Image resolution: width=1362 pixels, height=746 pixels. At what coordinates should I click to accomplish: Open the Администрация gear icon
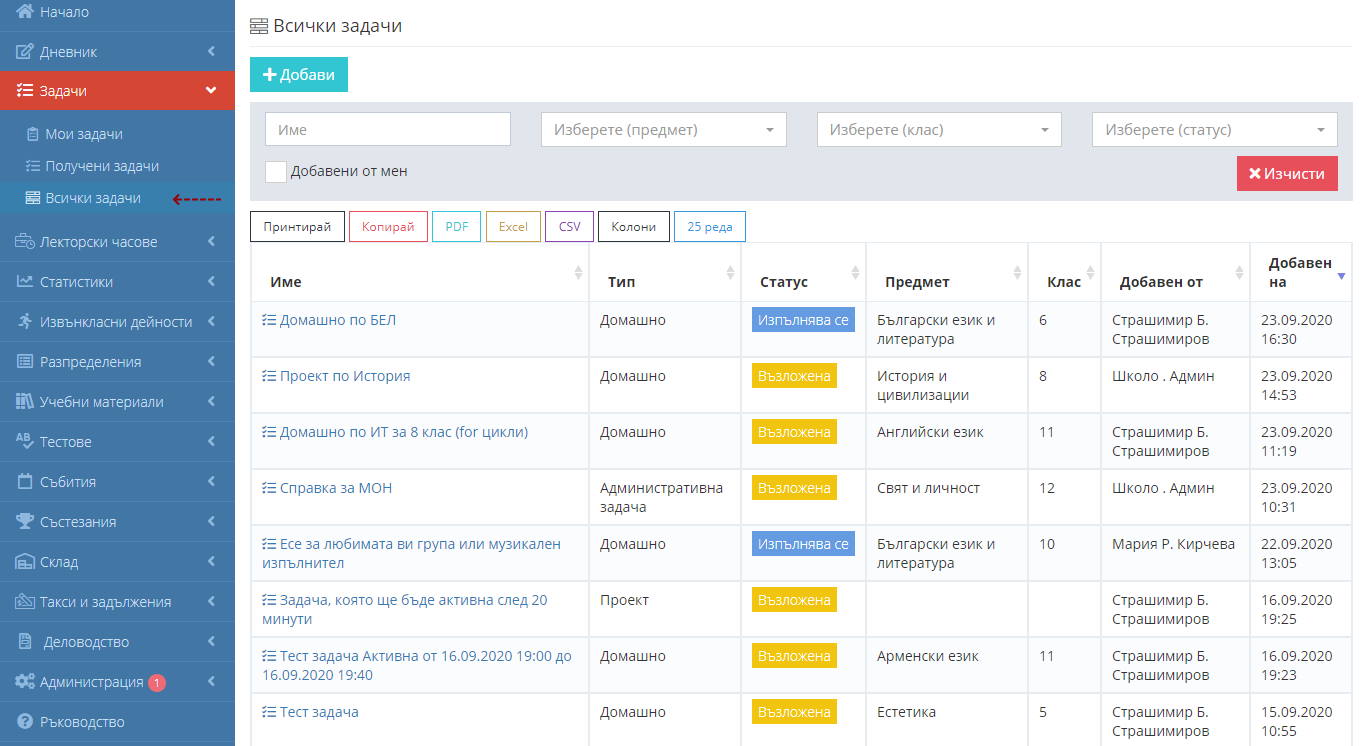click(x=23, y=681)
